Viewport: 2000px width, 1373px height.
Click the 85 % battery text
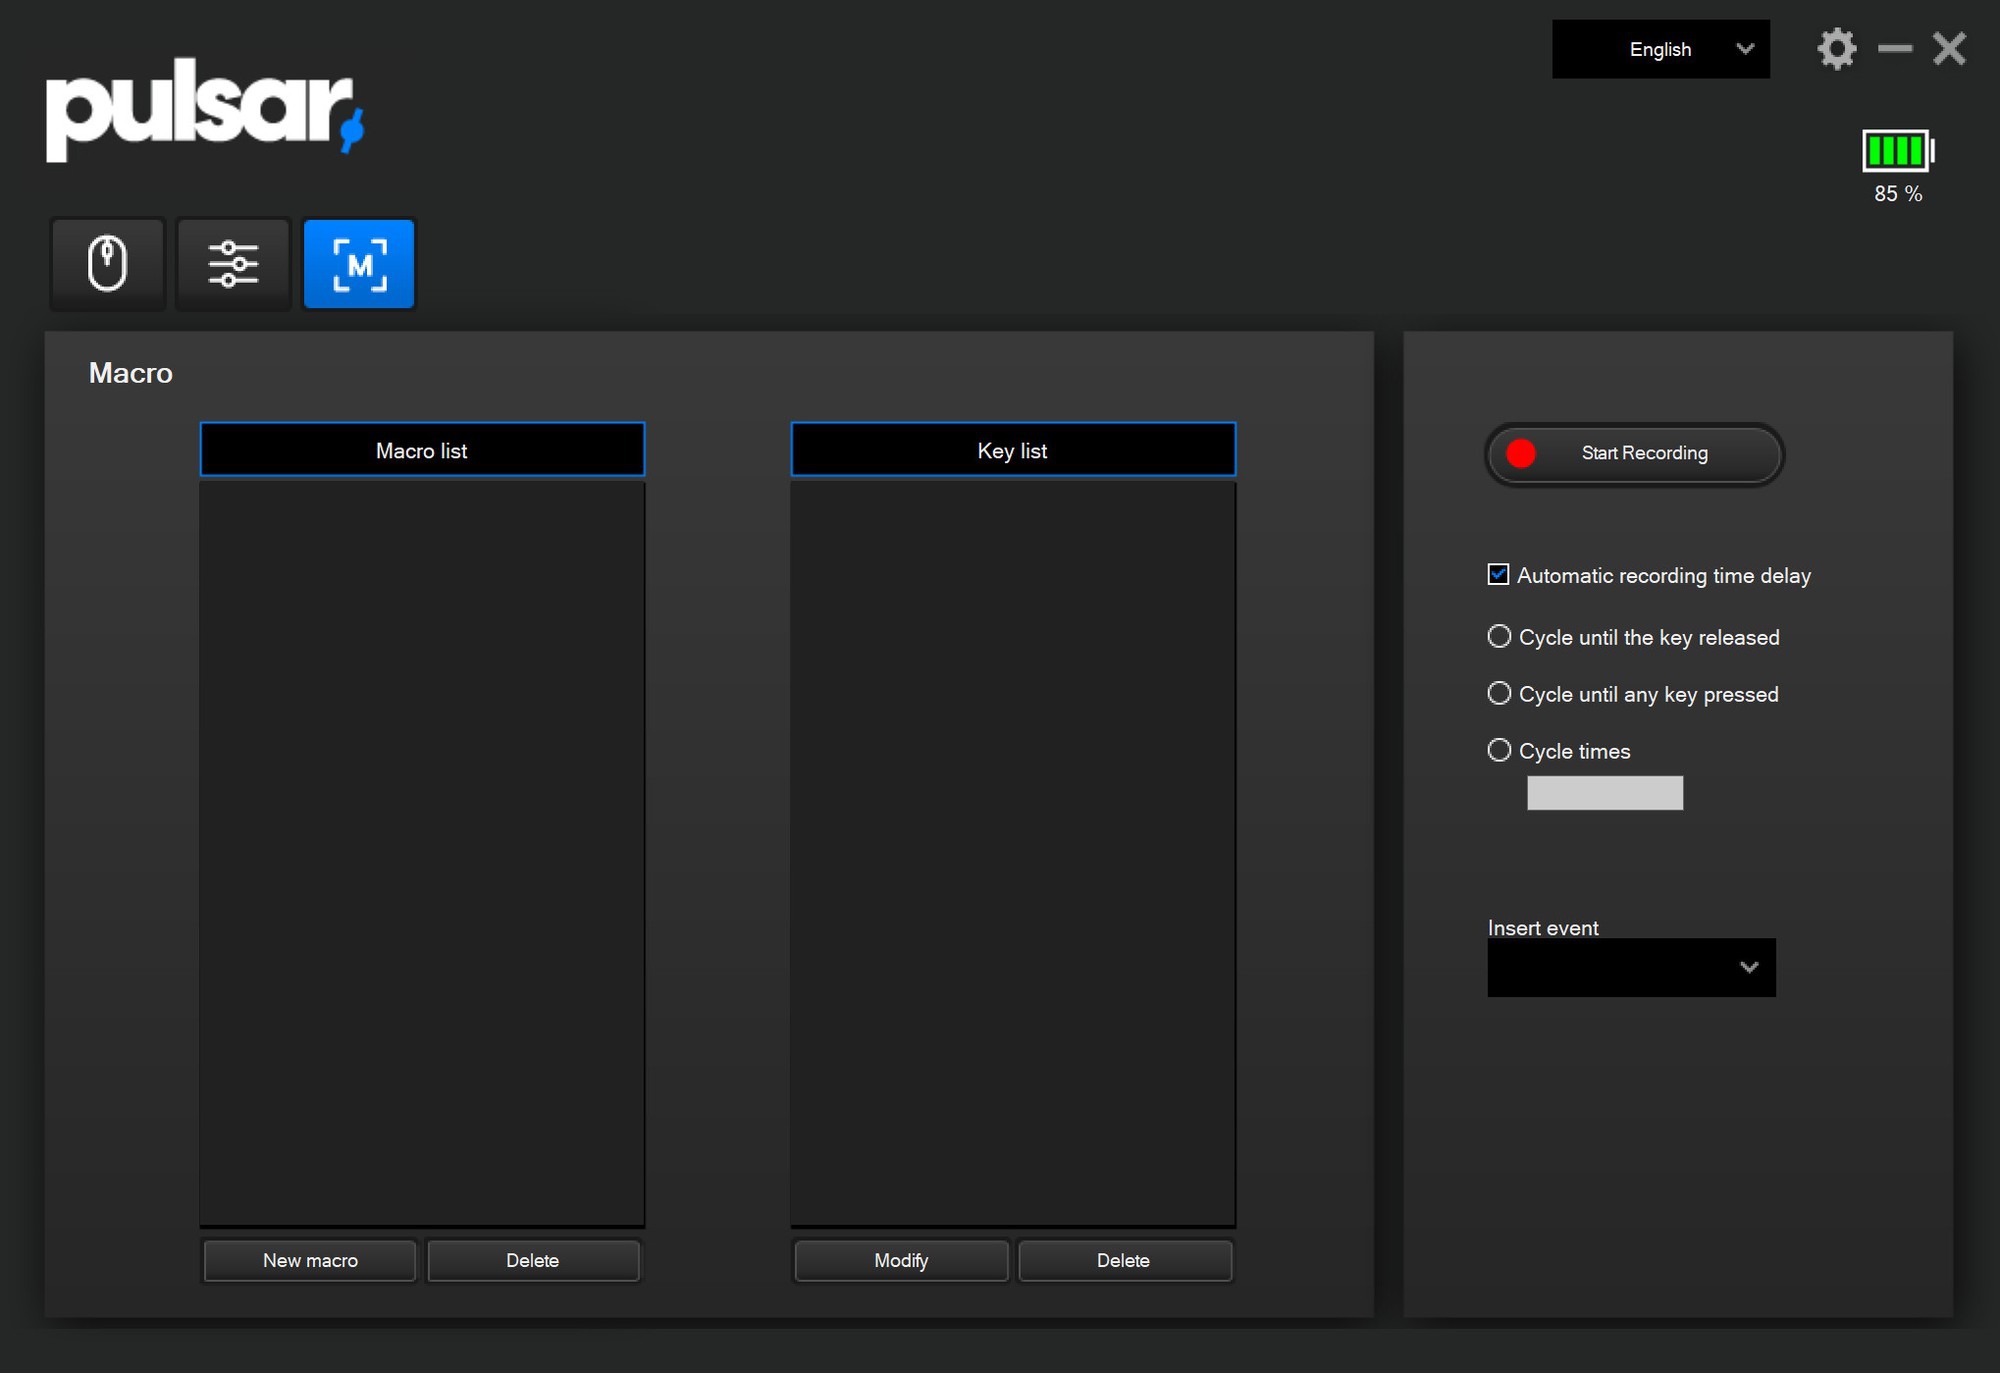pyautogui.click(x=1898, y=194)
